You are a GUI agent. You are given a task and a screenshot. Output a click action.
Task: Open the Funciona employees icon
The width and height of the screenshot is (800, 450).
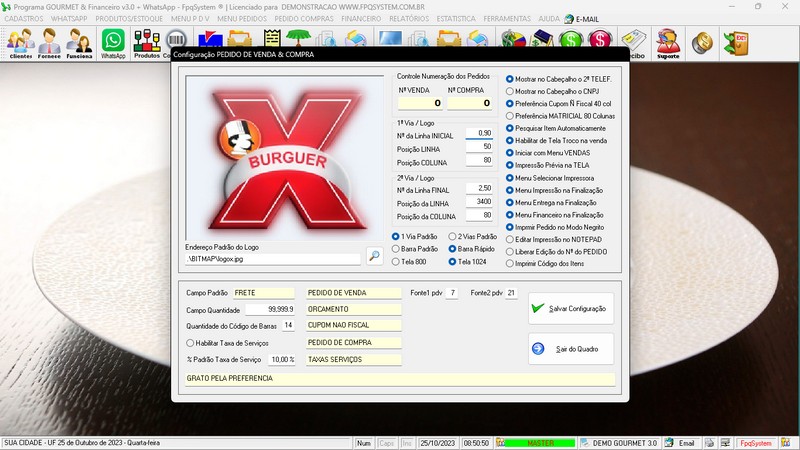tap(79, 43)
